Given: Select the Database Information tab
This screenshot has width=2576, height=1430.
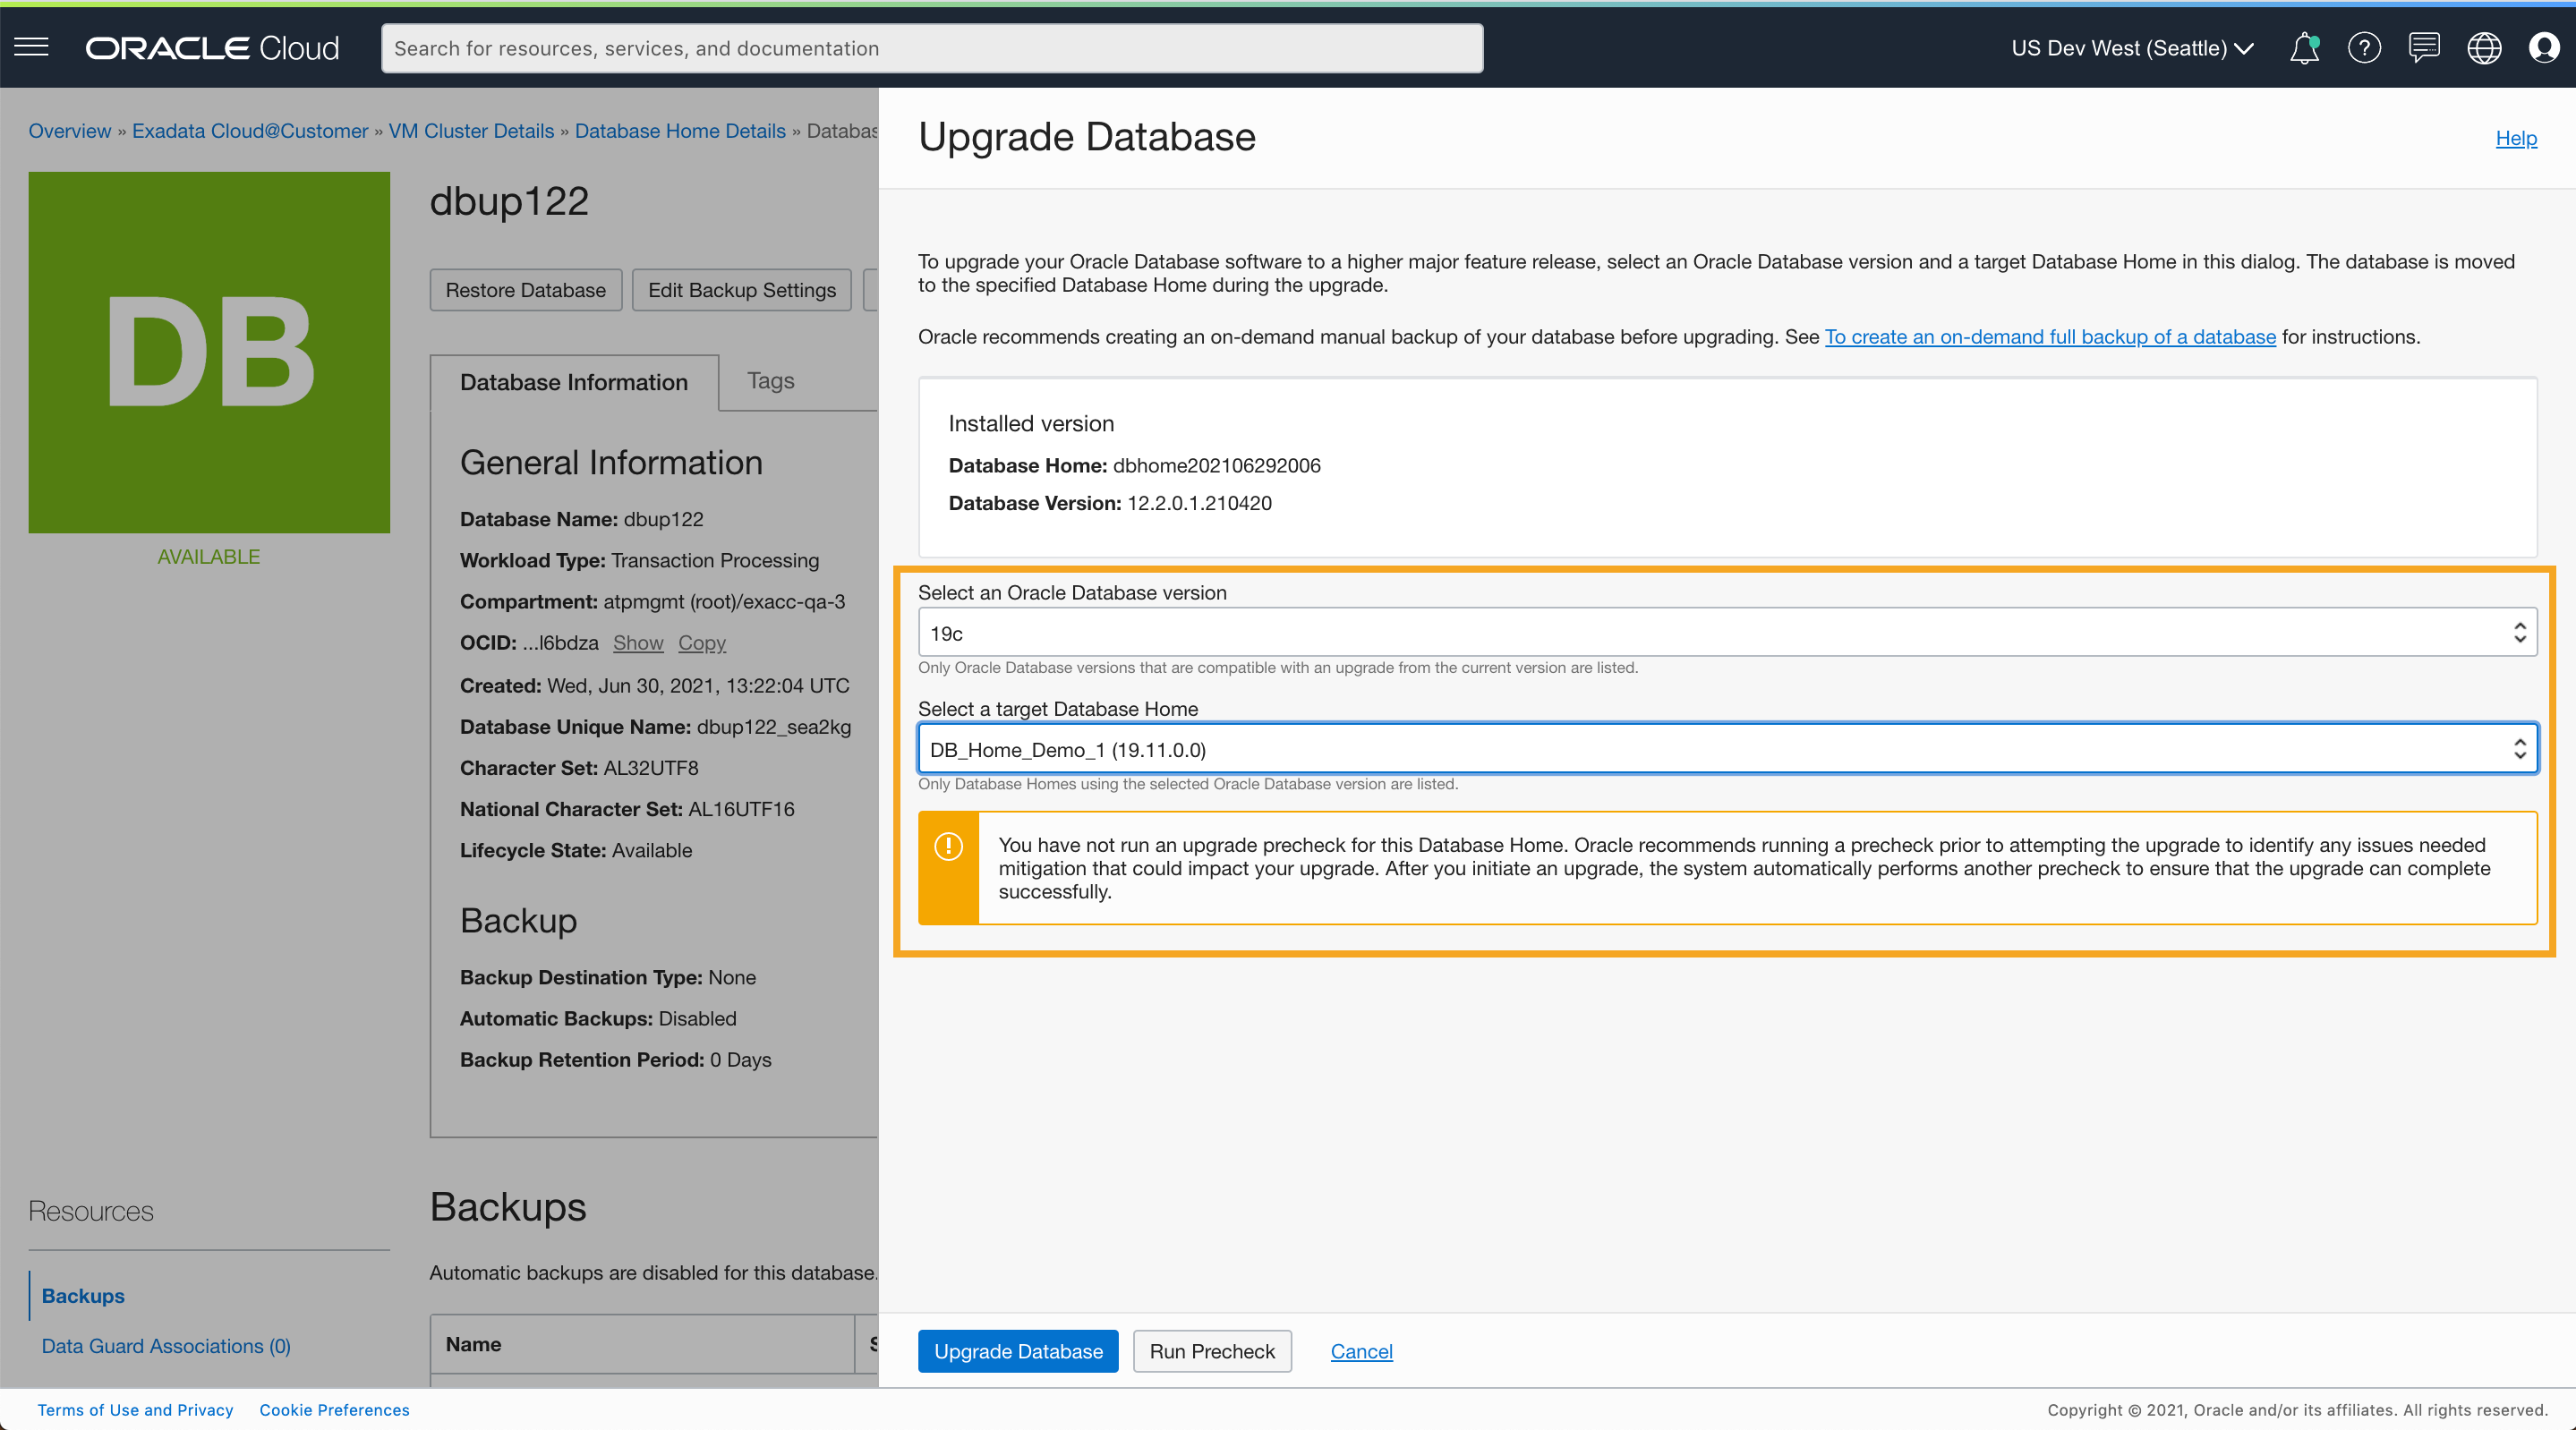Looking at the screenshot, I should pyautogui.click(x=573, y=382).
